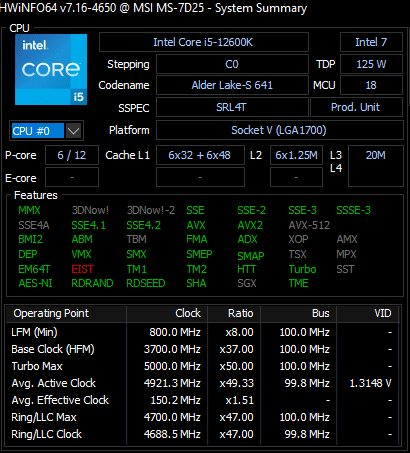
Task: Click the MCU value 18
Action: coord(371,85)
